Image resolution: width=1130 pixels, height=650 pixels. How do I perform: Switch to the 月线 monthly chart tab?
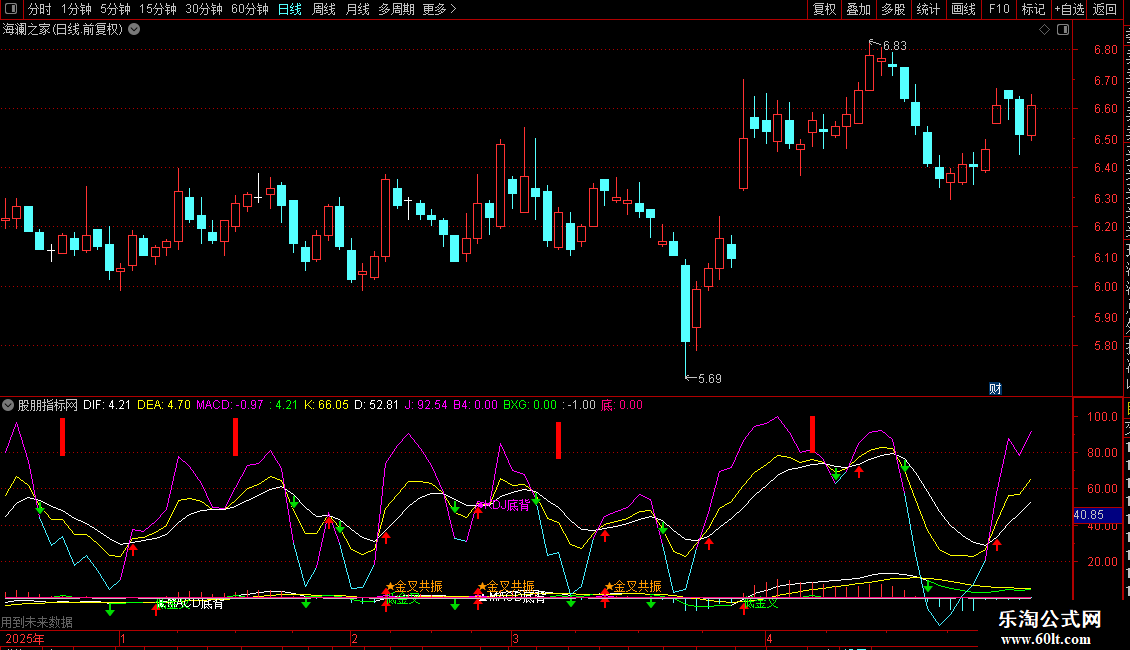(357, 9)
